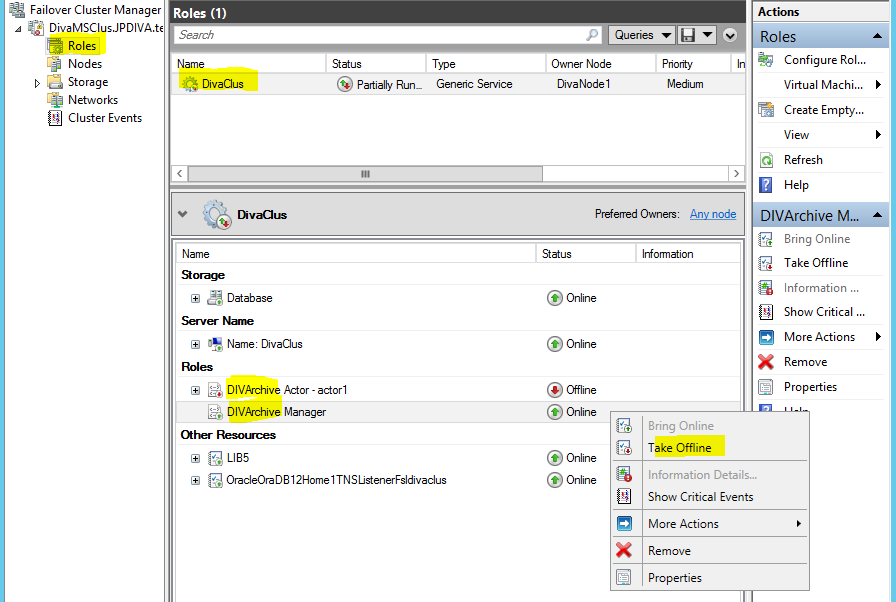Open Networks in the cluster tree
This screenshot has height=602, width=896.
click(x=93, y=100)
